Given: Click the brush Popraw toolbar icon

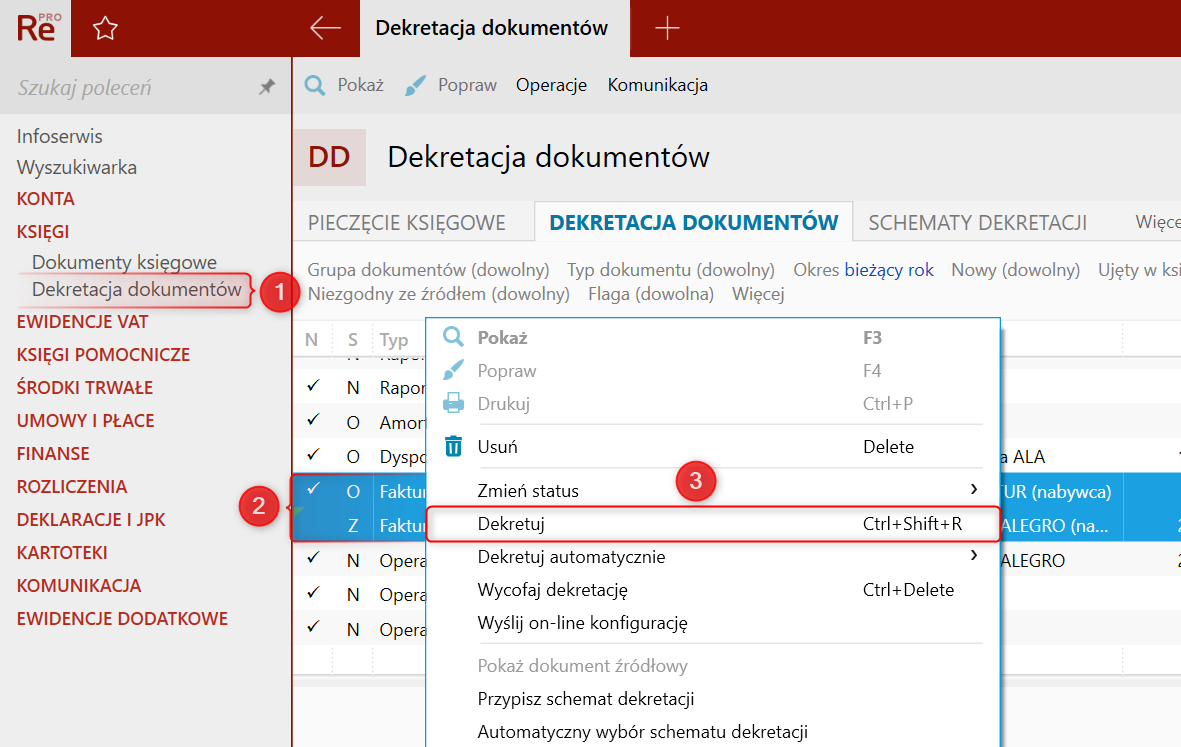Looking at the screenshot, I should (415, 85).
